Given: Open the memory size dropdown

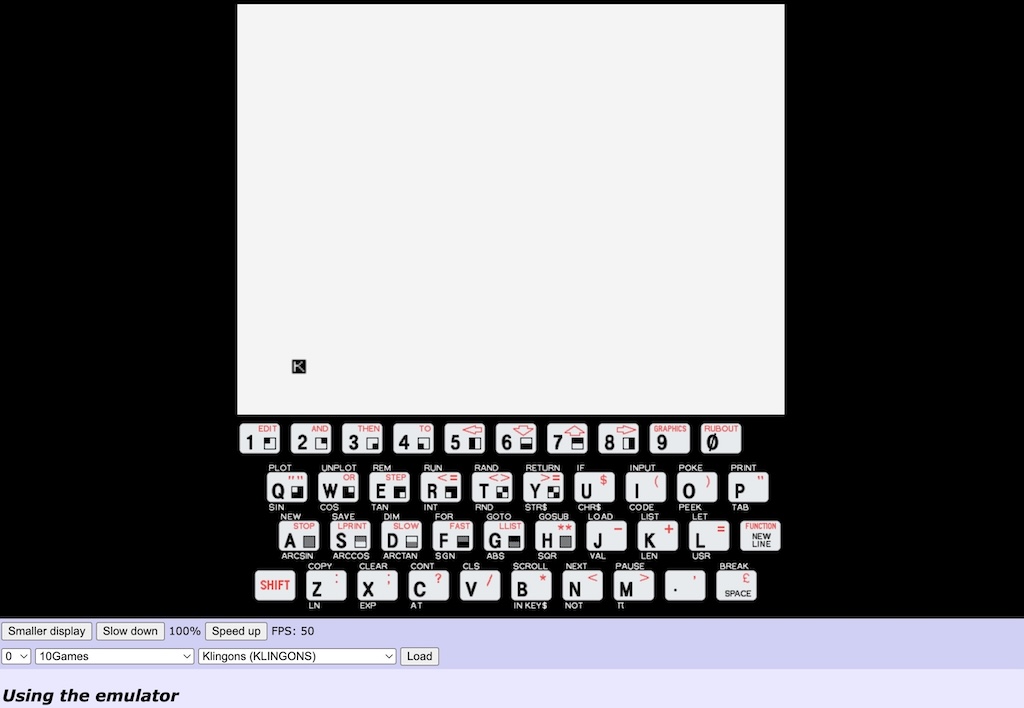Looking at the screenshot, I should [17, 656].
